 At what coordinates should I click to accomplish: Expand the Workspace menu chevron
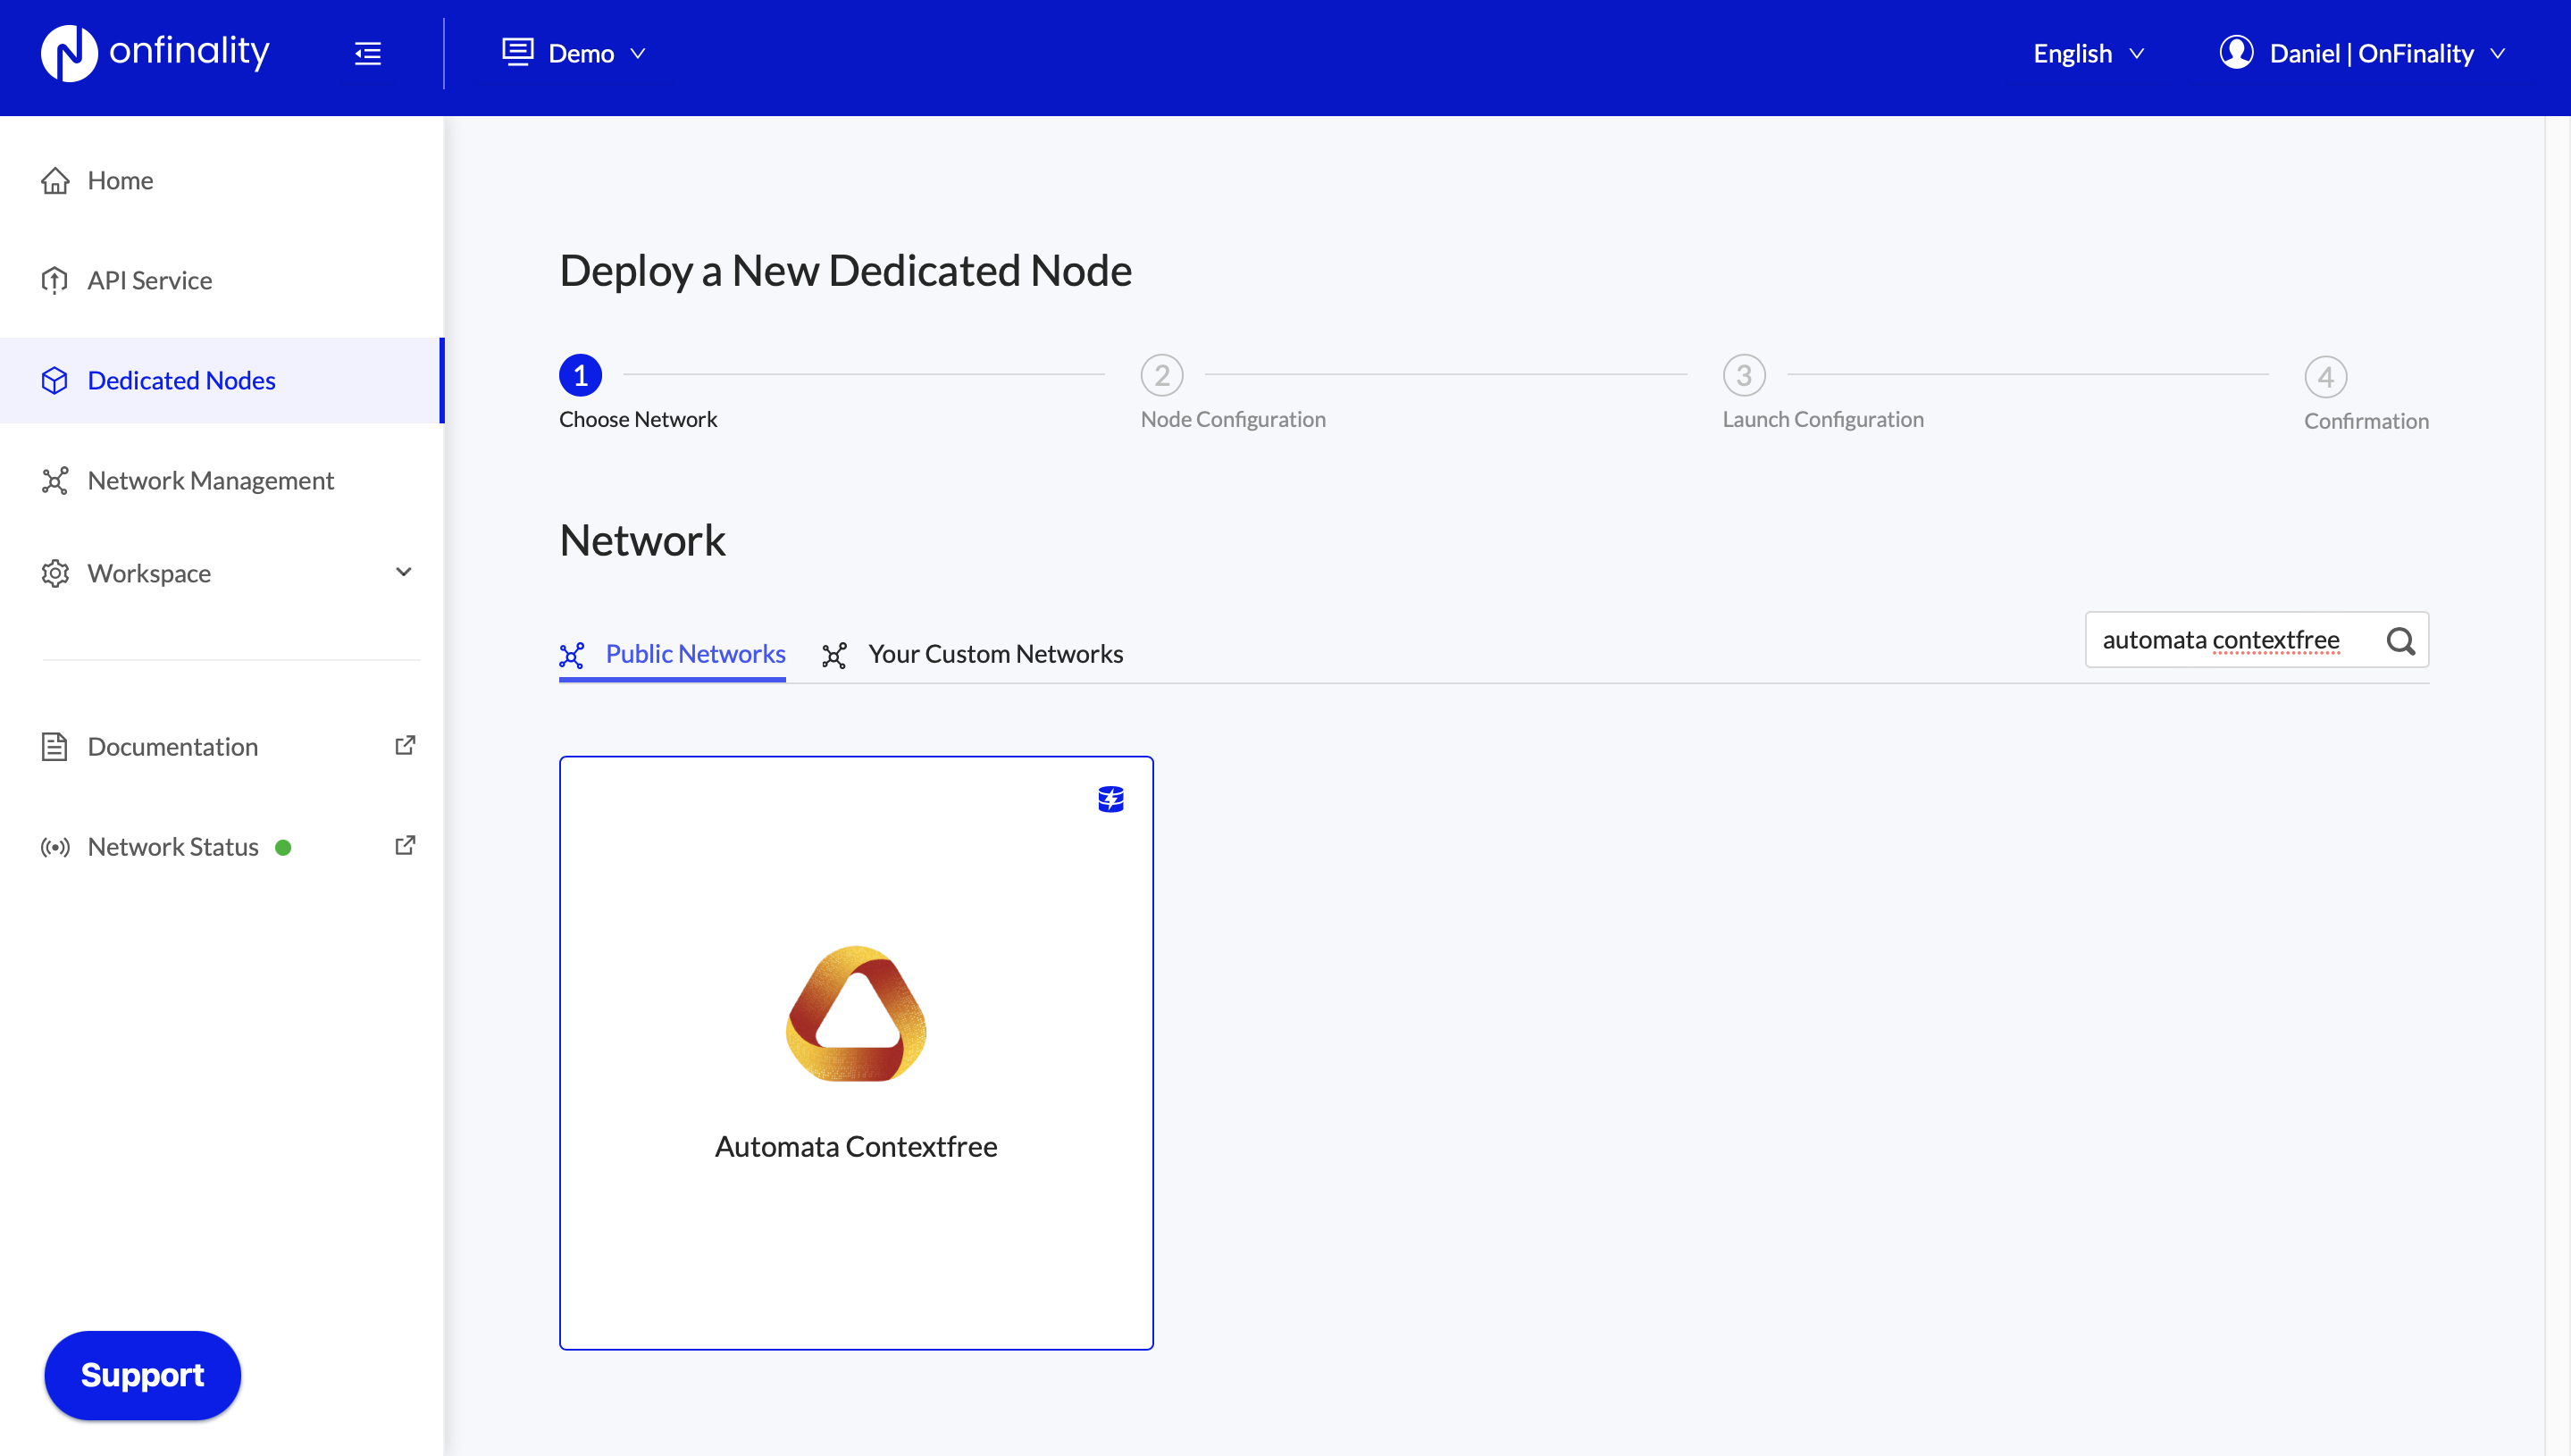pos(403,572)
